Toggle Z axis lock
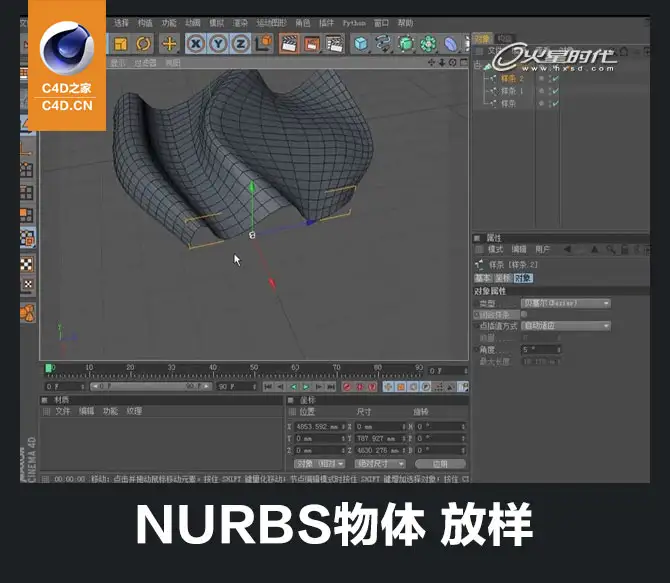Screen dimensions: 670x583 [x=241, y=44]
